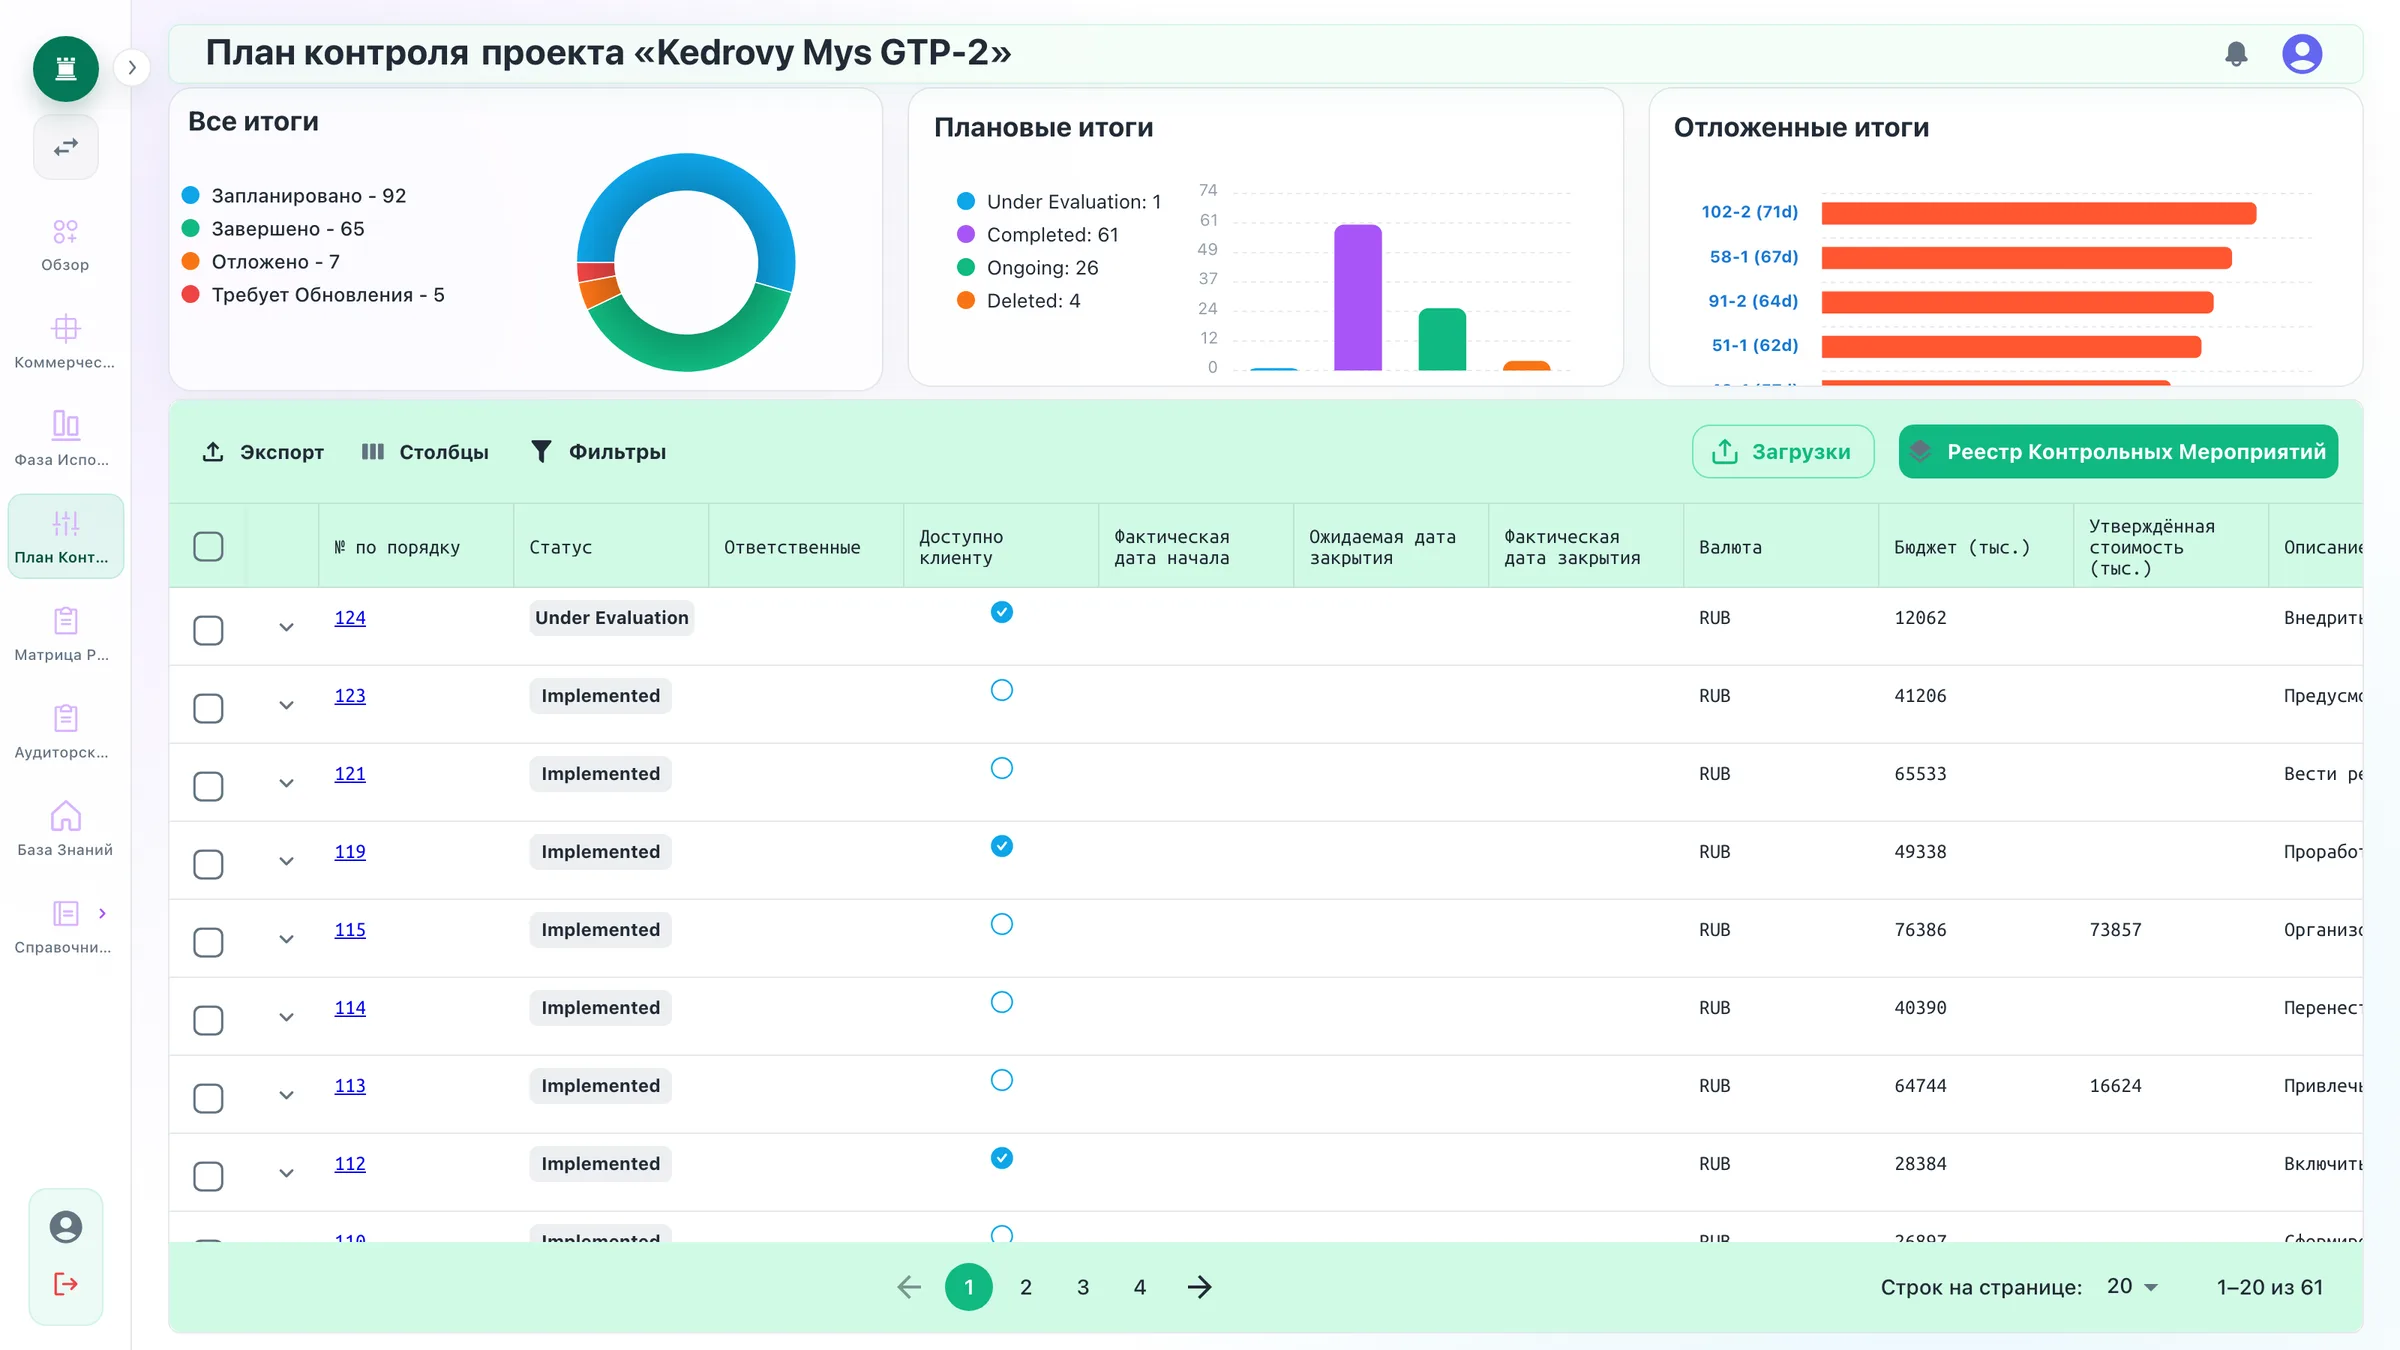Viewport: 2400px width, 1350px height.
Task: Expand row 124 details chevron
Action: tap(286, 628)
